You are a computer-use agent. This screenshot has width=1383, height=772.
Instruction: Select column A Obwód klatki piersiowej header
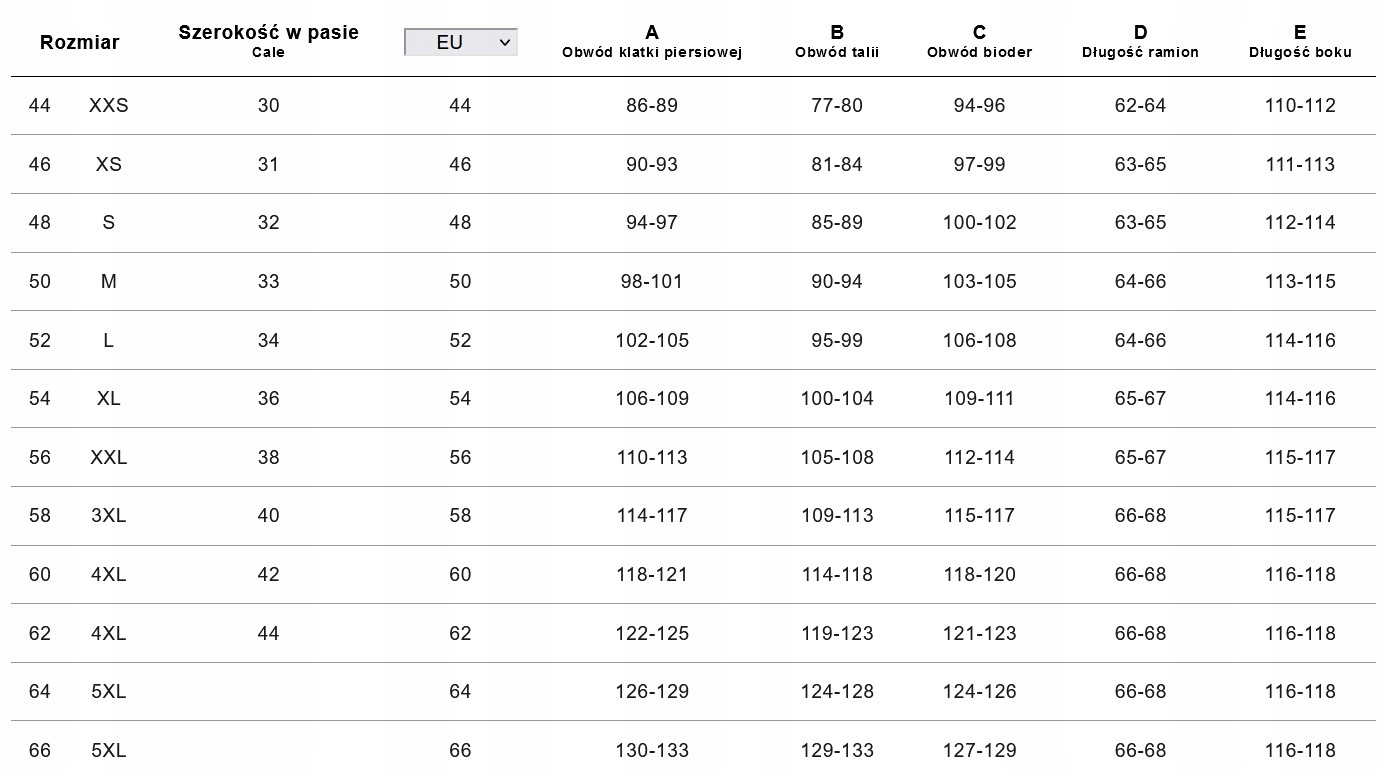click(x=652, y=41)
